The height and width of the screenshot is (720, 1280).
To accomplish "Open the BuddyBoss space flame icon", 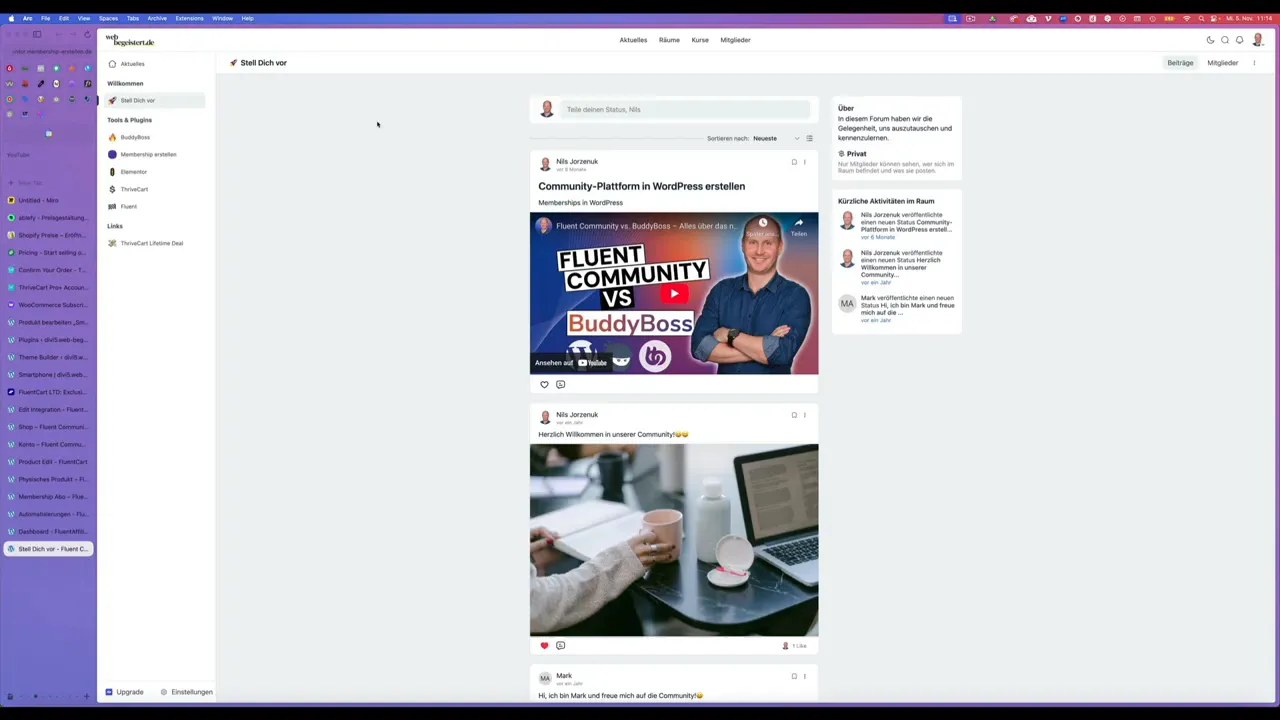I will (x=112, y=137).
